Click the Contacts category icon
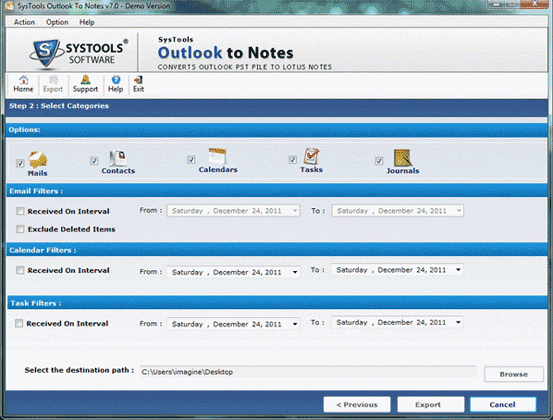Viewport: 553px width, 420px height. pyautogui.click(x=118, y=158)
